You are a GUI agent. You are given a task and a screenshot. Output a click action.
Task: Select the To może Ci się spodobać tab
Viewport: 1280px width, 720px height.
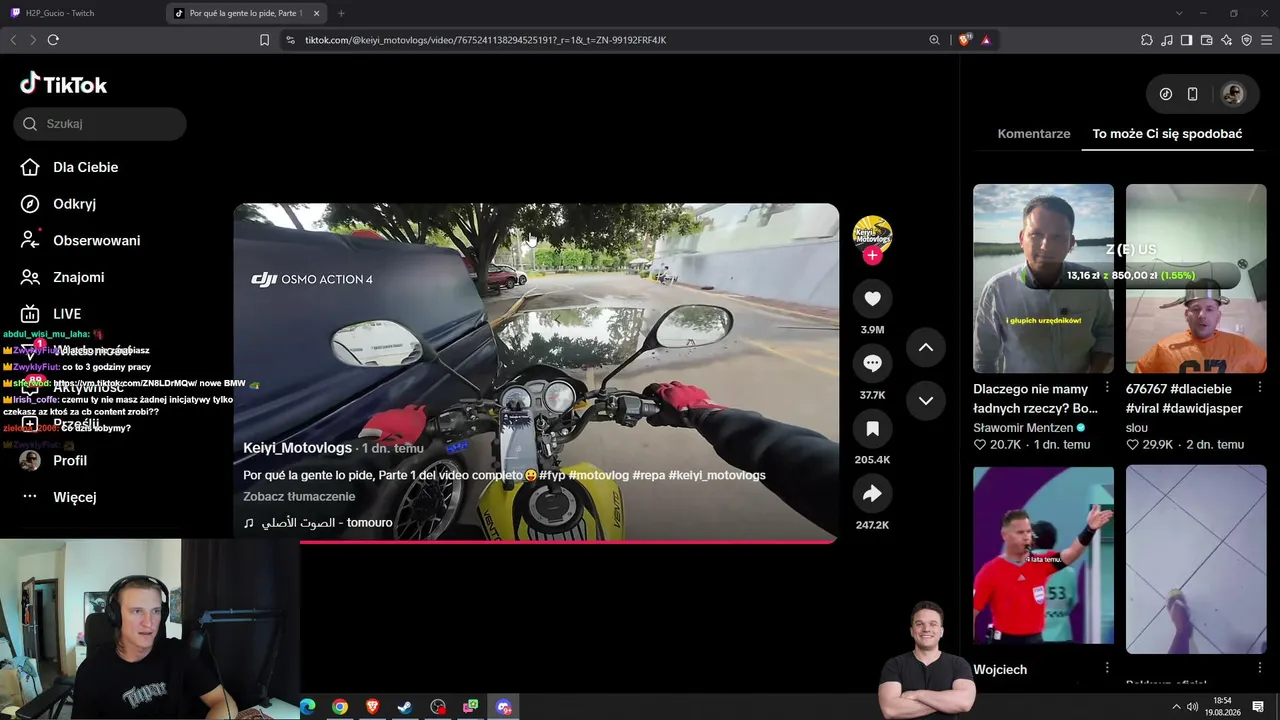(1167, 134)
